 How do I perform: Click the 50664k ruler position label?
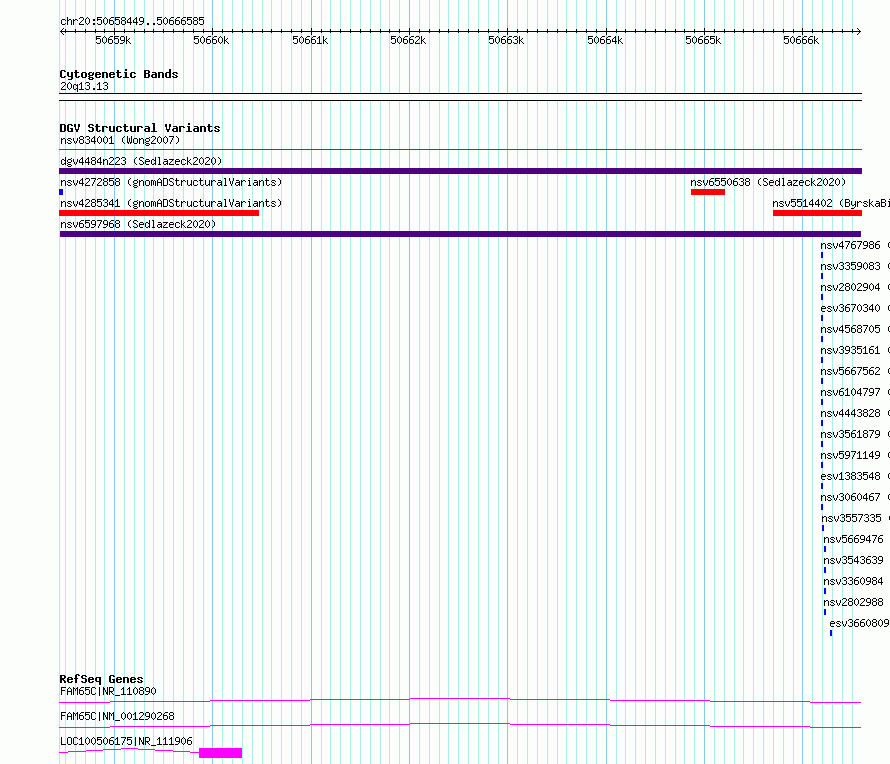[605, 40]
